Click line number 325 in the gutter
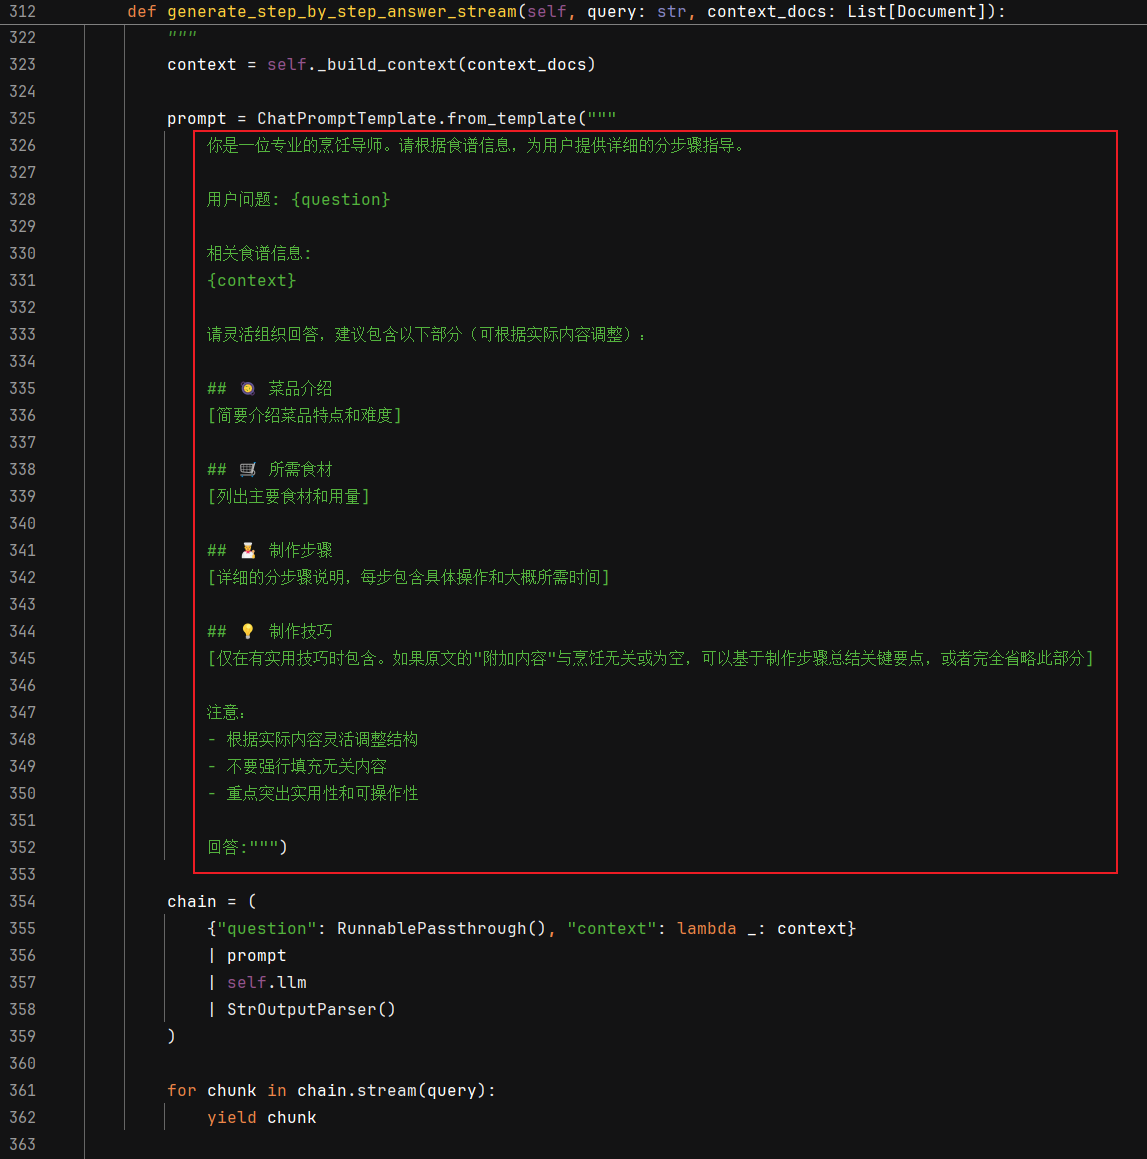Screen dimensions: 1147x1159 pyautogui.click(x=22, y=118)
